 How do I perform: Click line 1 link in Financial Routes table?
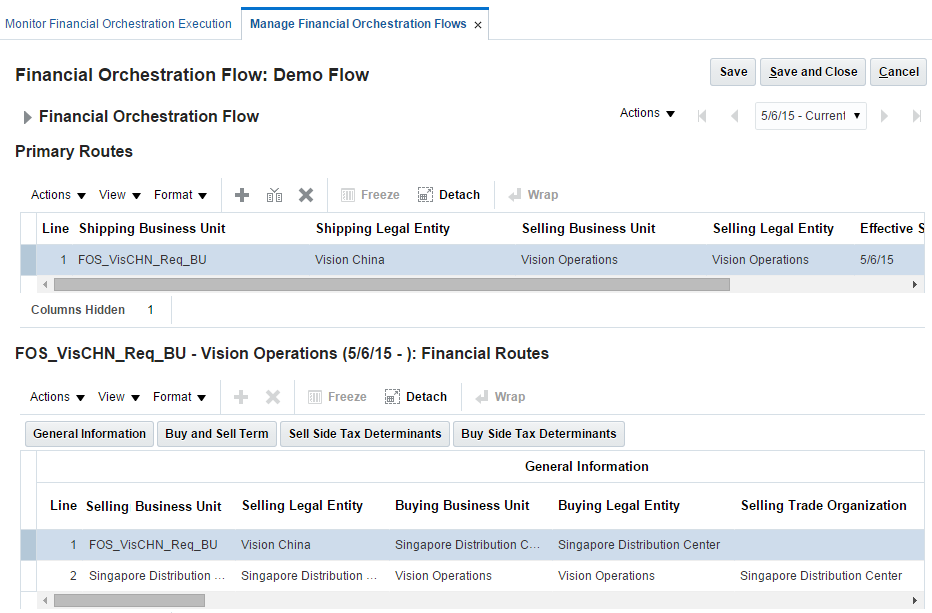(x=73, y=545)
